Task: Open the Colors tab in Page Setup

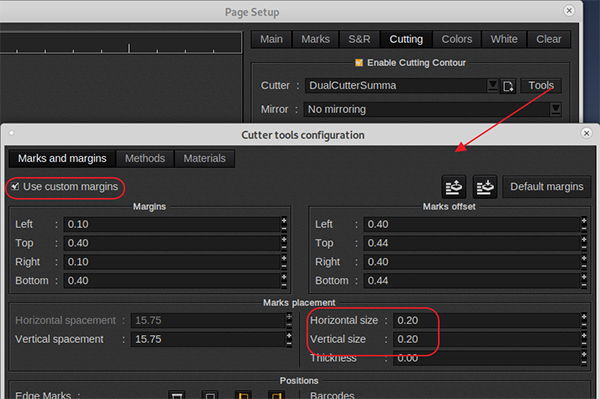Action: pos(457,39)
